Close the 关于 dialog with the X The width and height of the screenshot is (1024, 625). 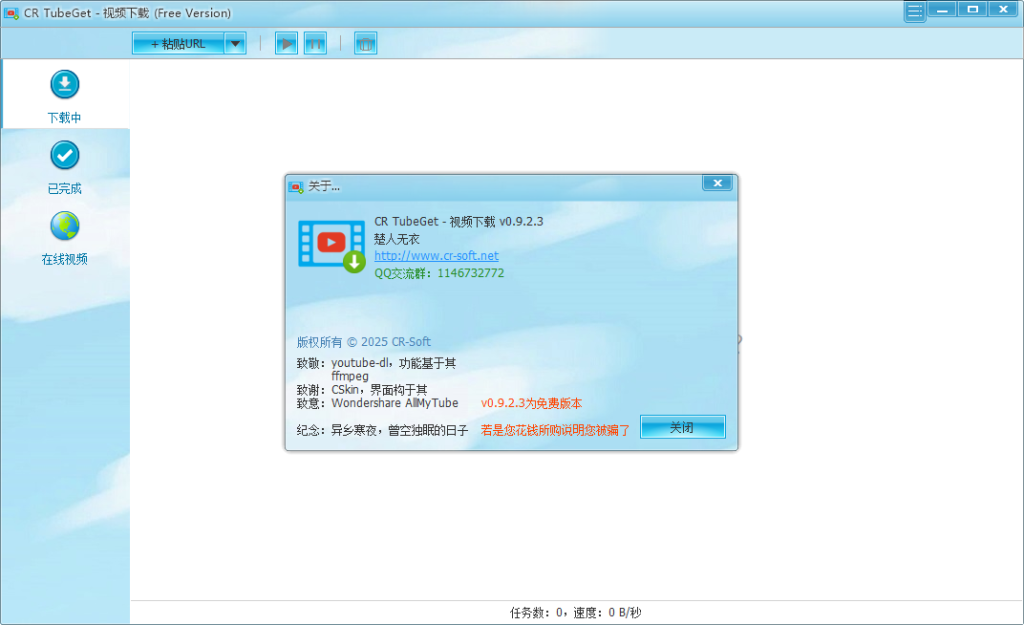[717, 183]
